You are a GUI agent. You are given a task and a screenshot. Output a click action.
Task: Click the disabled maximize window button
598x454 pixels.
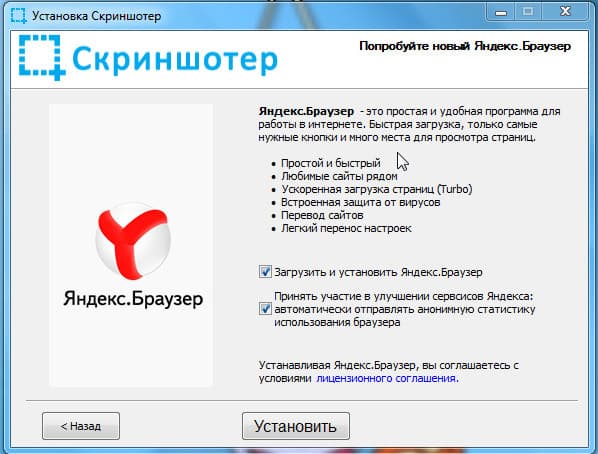tap(528, 12)
